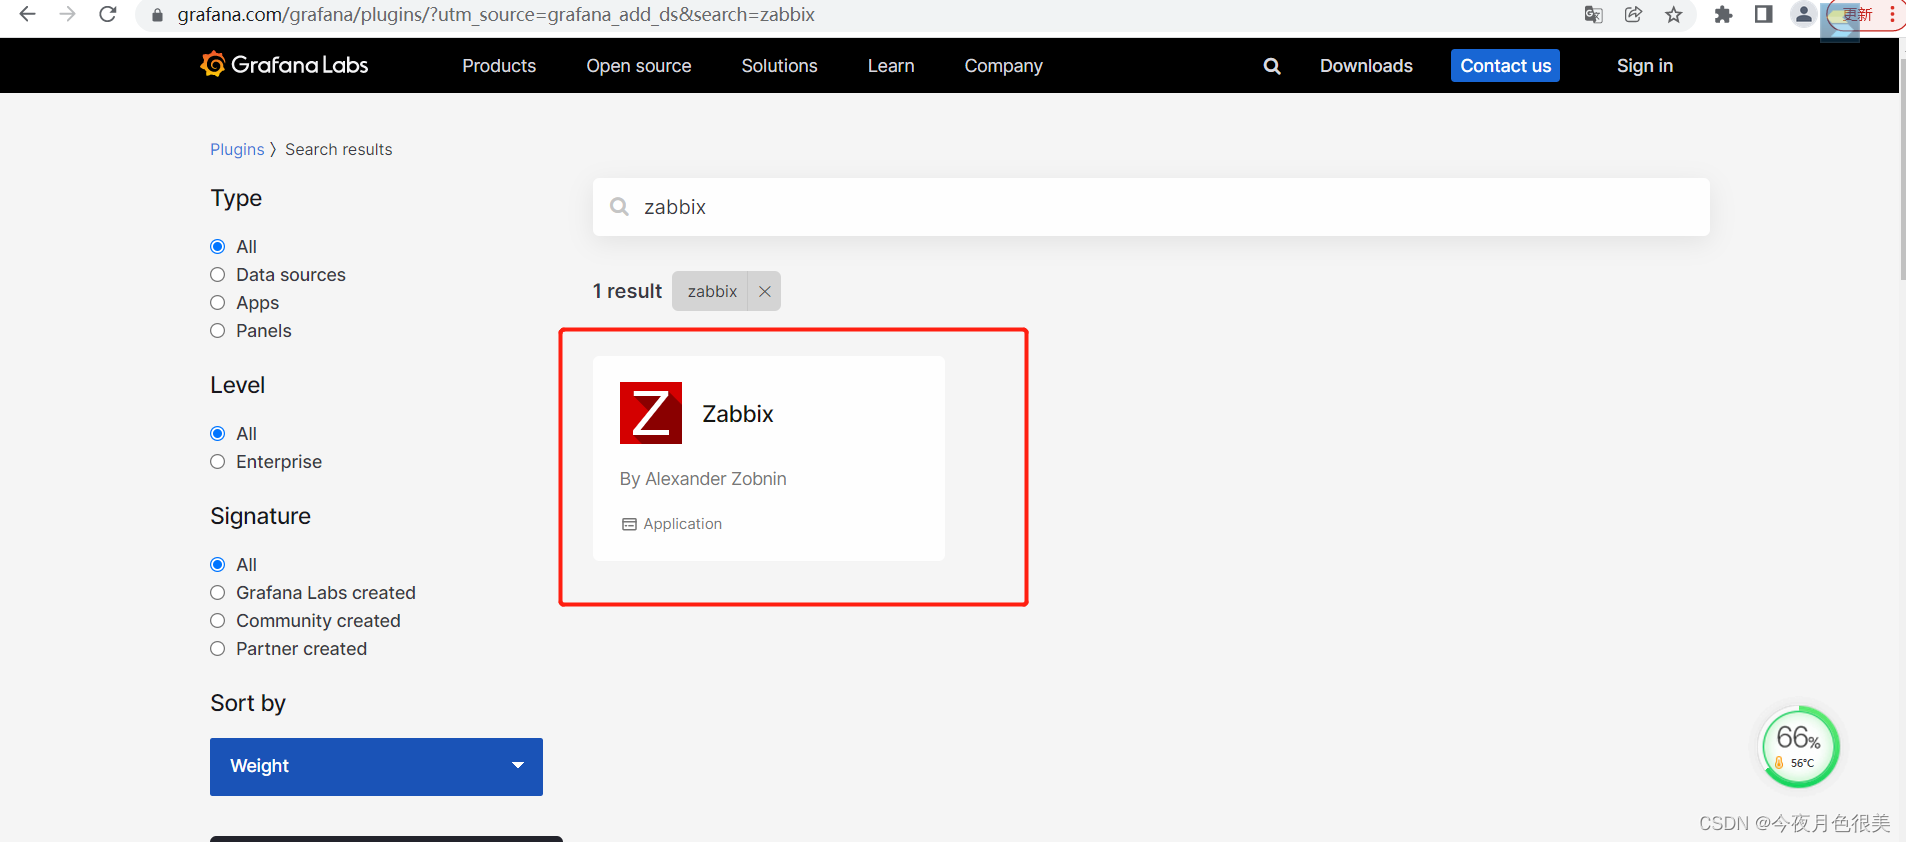The width and height of the screenshot is (1906, 842).
Task: Reload the page with the refresh icon
Action: click(108, 14)
